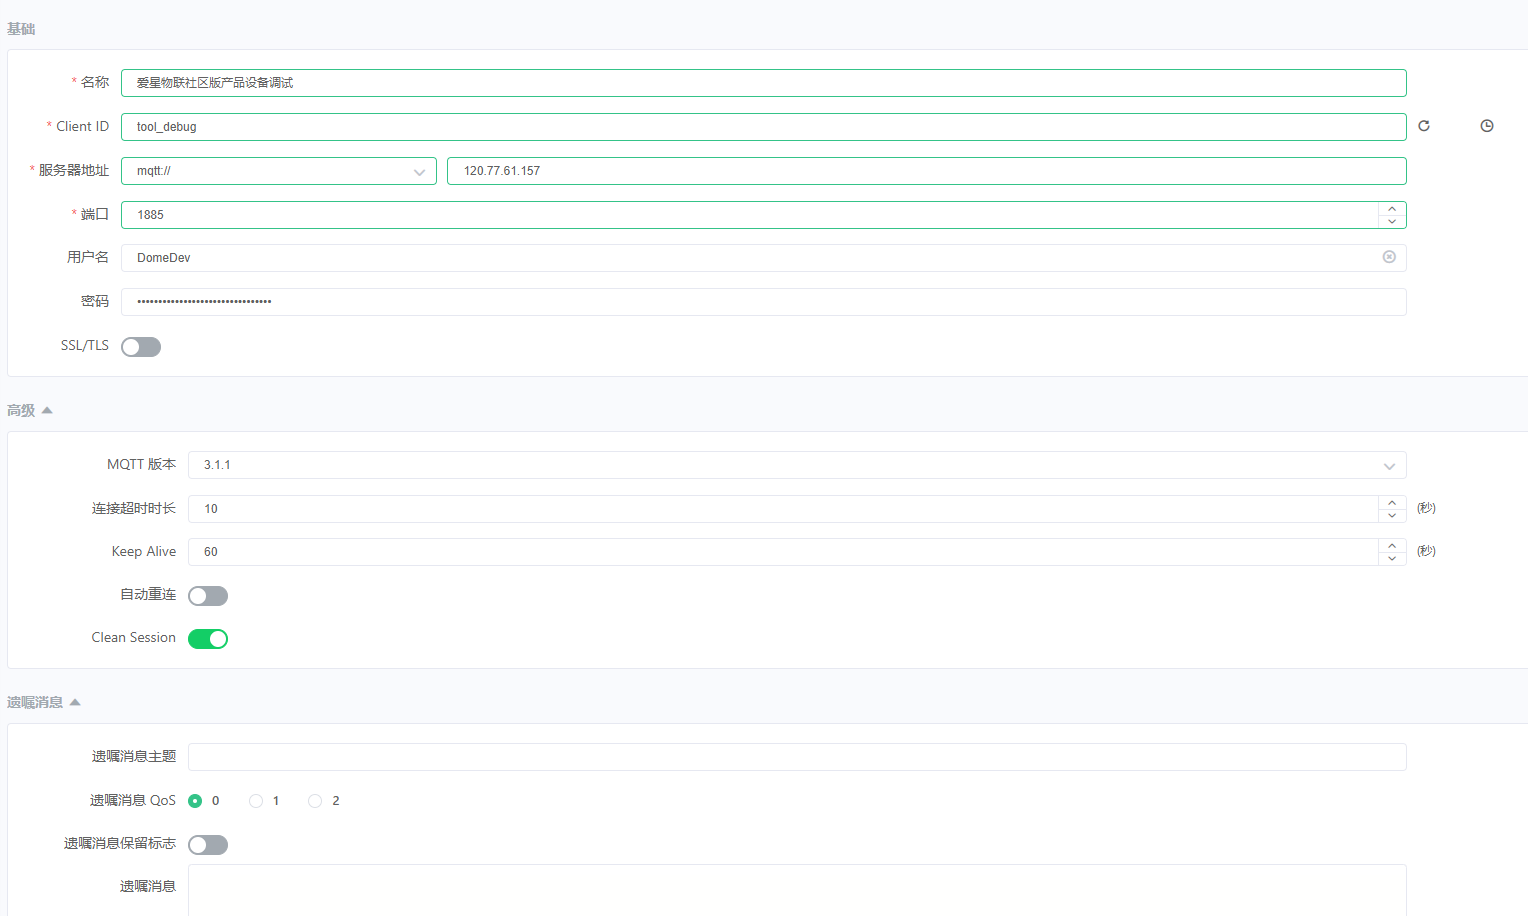Viewport: 1528px width, 916px height.
Task: Increase 端口 value with up arrow
Action: 1392,209
